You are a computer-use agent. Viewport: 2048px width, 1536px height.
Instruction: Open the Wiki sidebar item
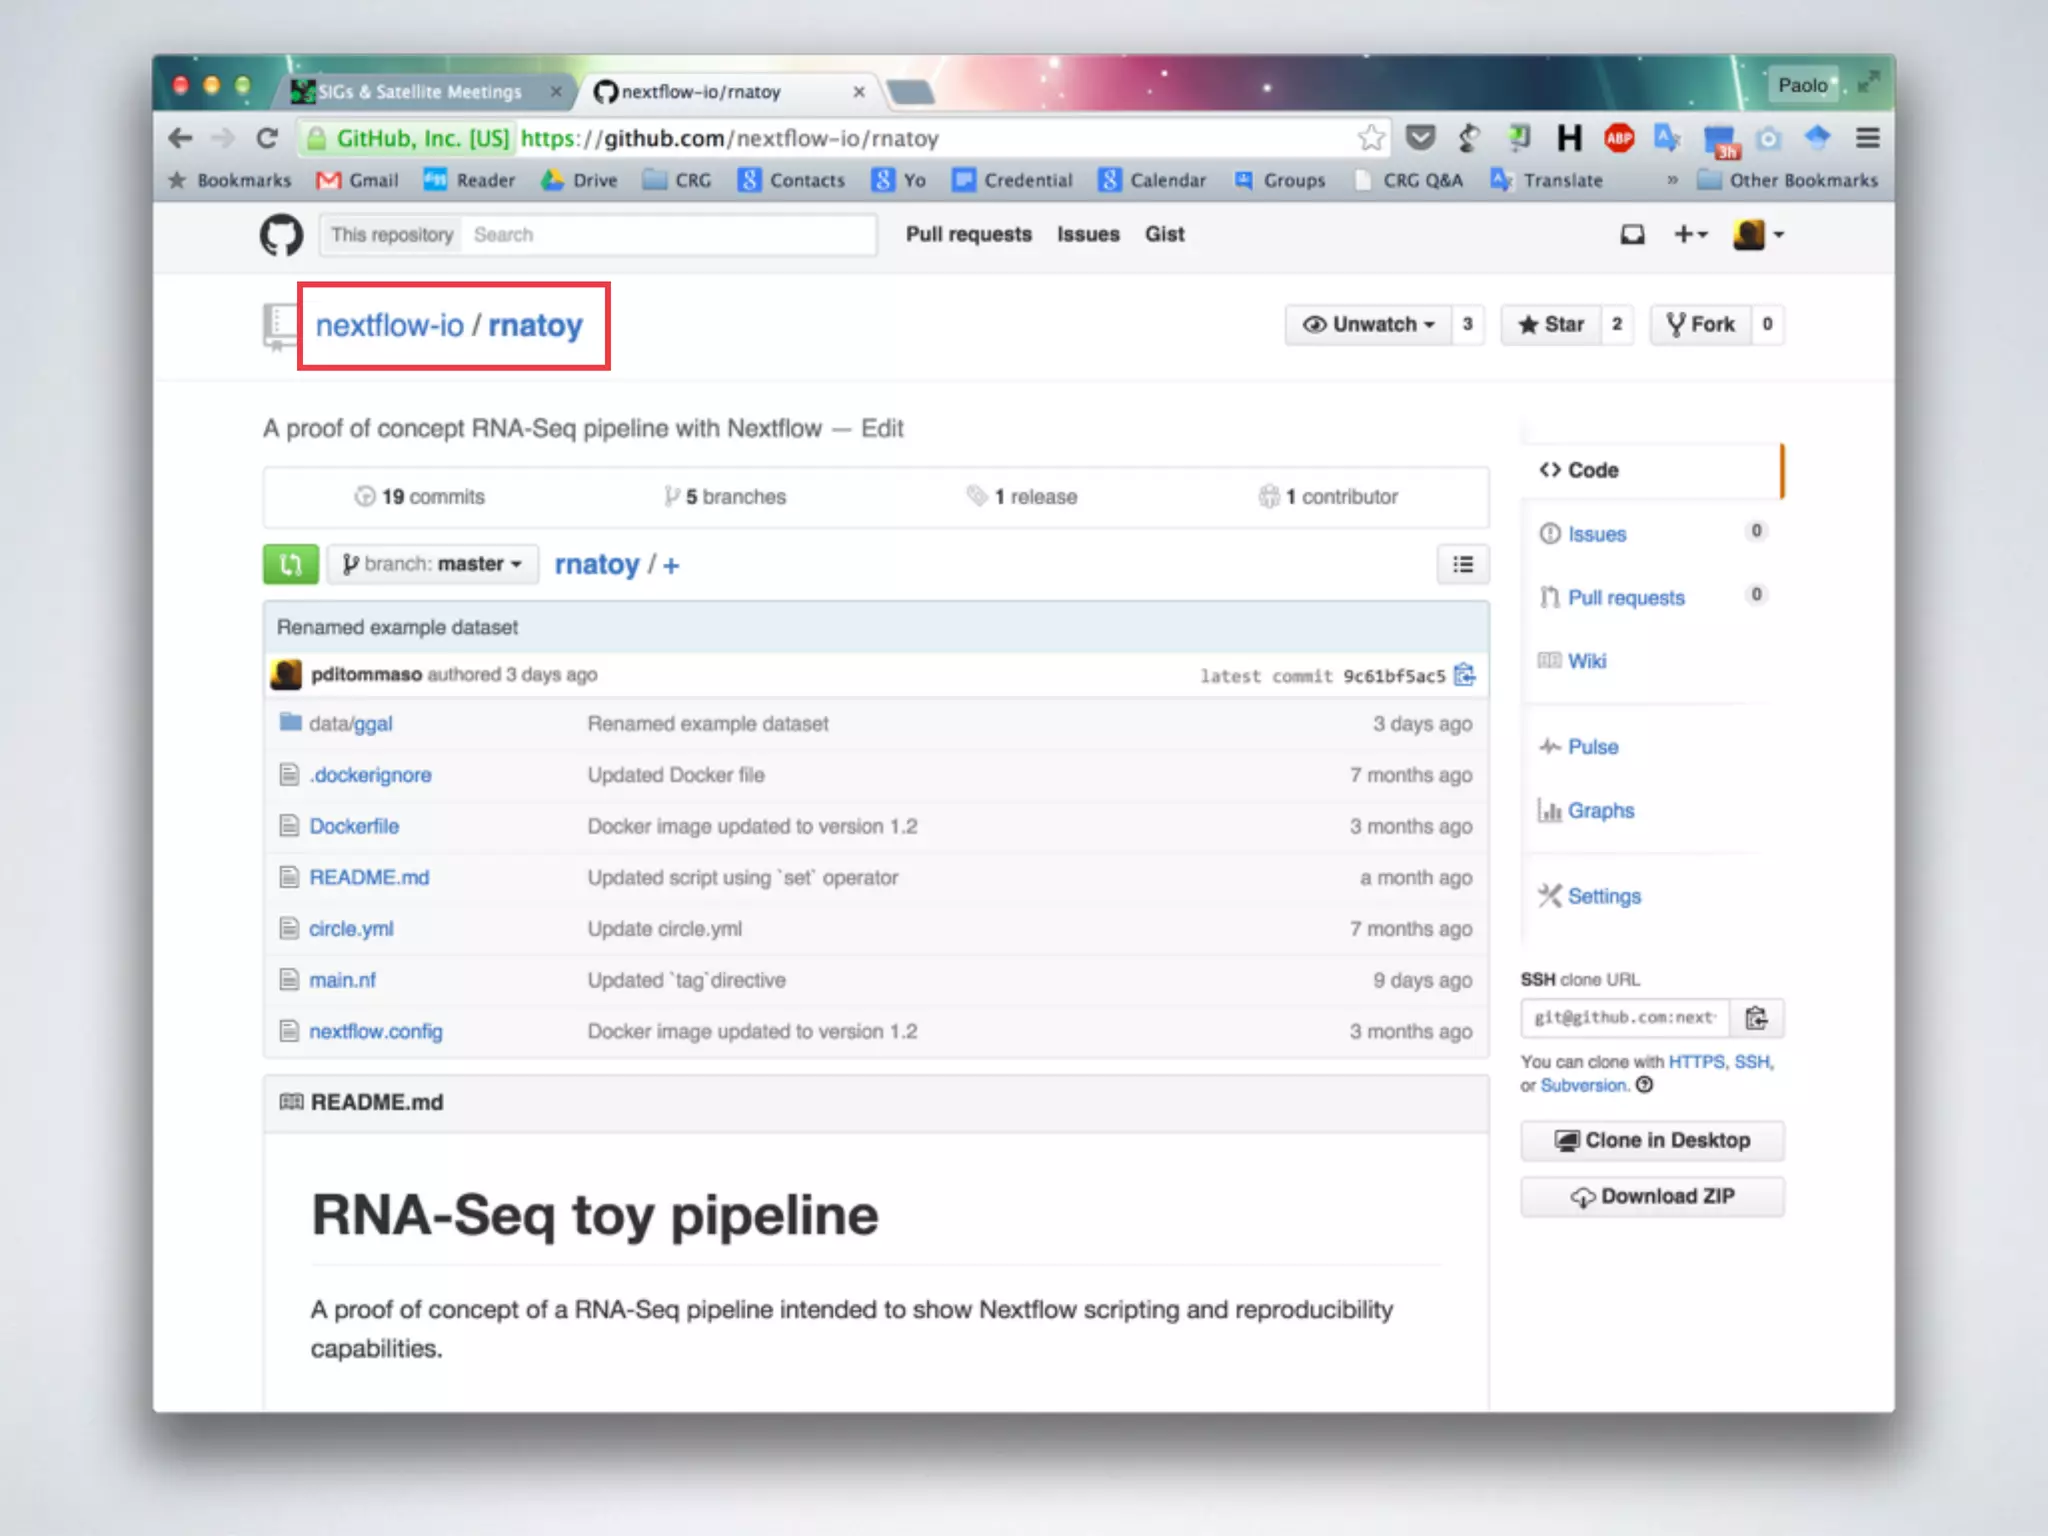pyautogui.click(x=1587, y=661)
